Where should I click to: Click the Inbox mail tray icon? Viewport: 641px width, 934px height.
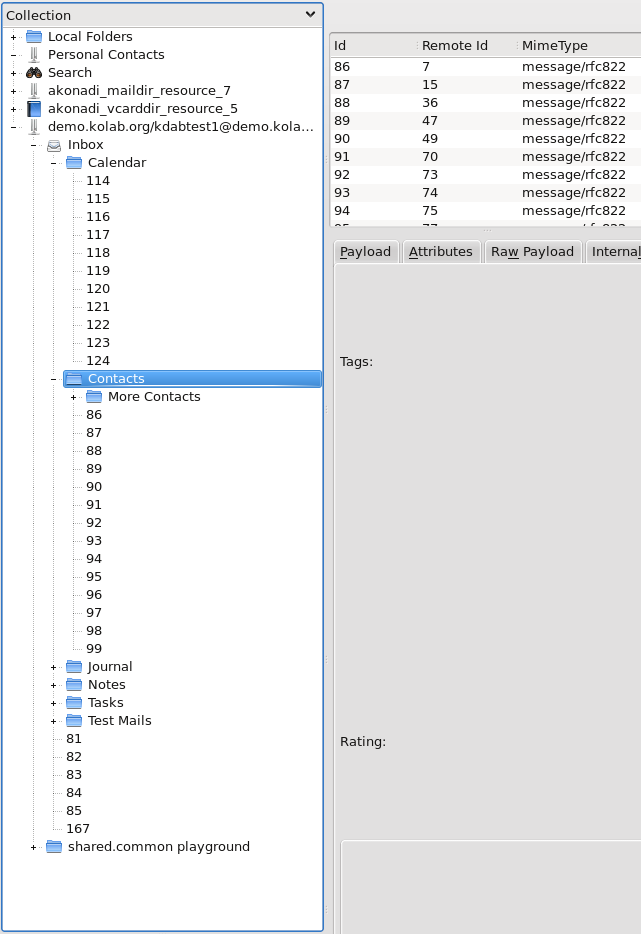pos(54,145)
